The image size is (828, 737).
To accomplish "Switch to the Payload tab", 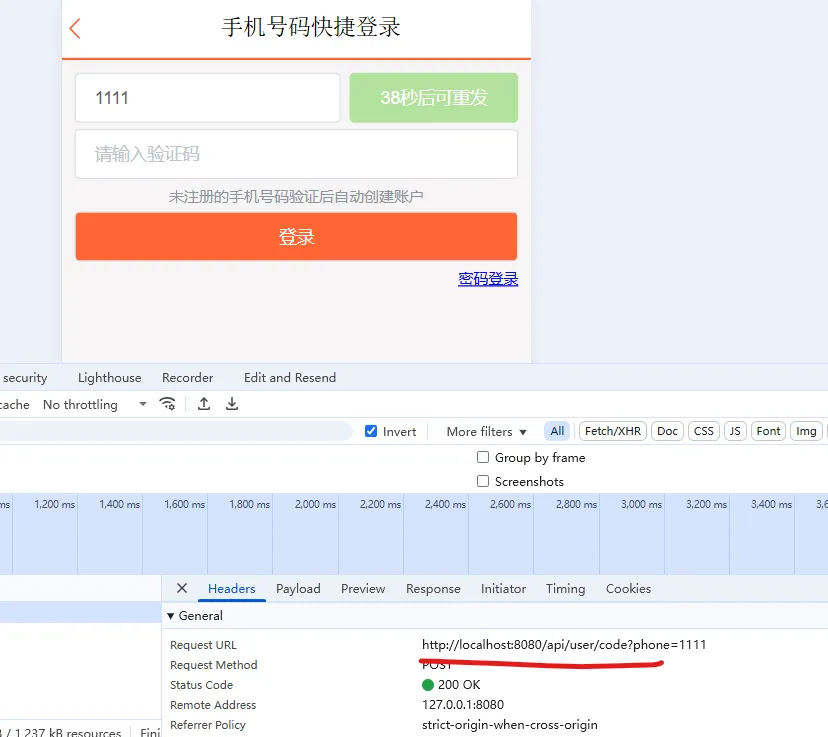I will pos(298,589).
